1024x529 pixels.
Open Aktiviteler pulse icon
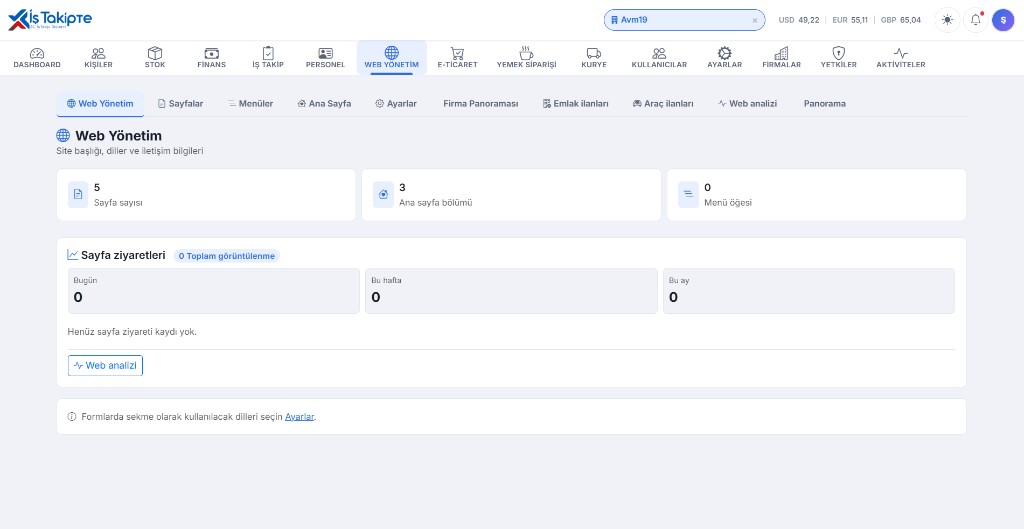pyautogui.click(x=901, y=54)
